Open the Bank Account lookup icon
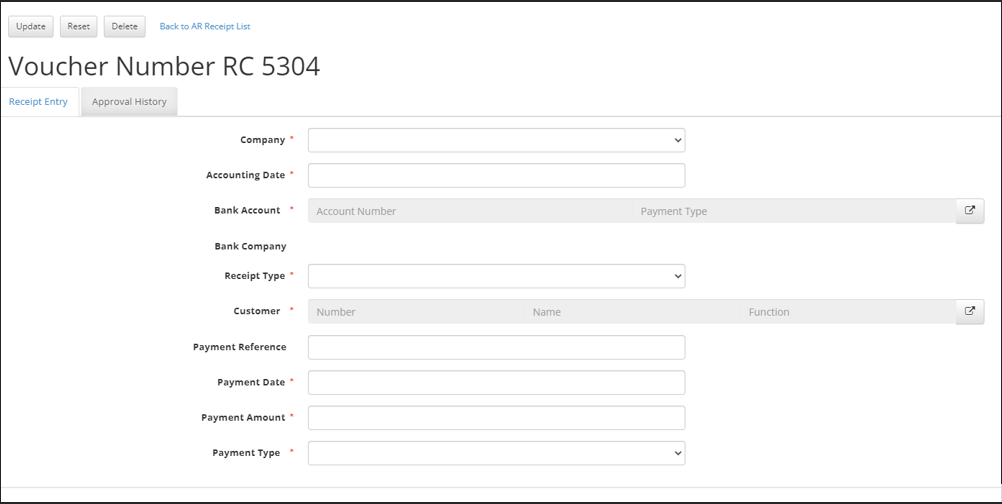1002x504 pixels. coord(969,211)
